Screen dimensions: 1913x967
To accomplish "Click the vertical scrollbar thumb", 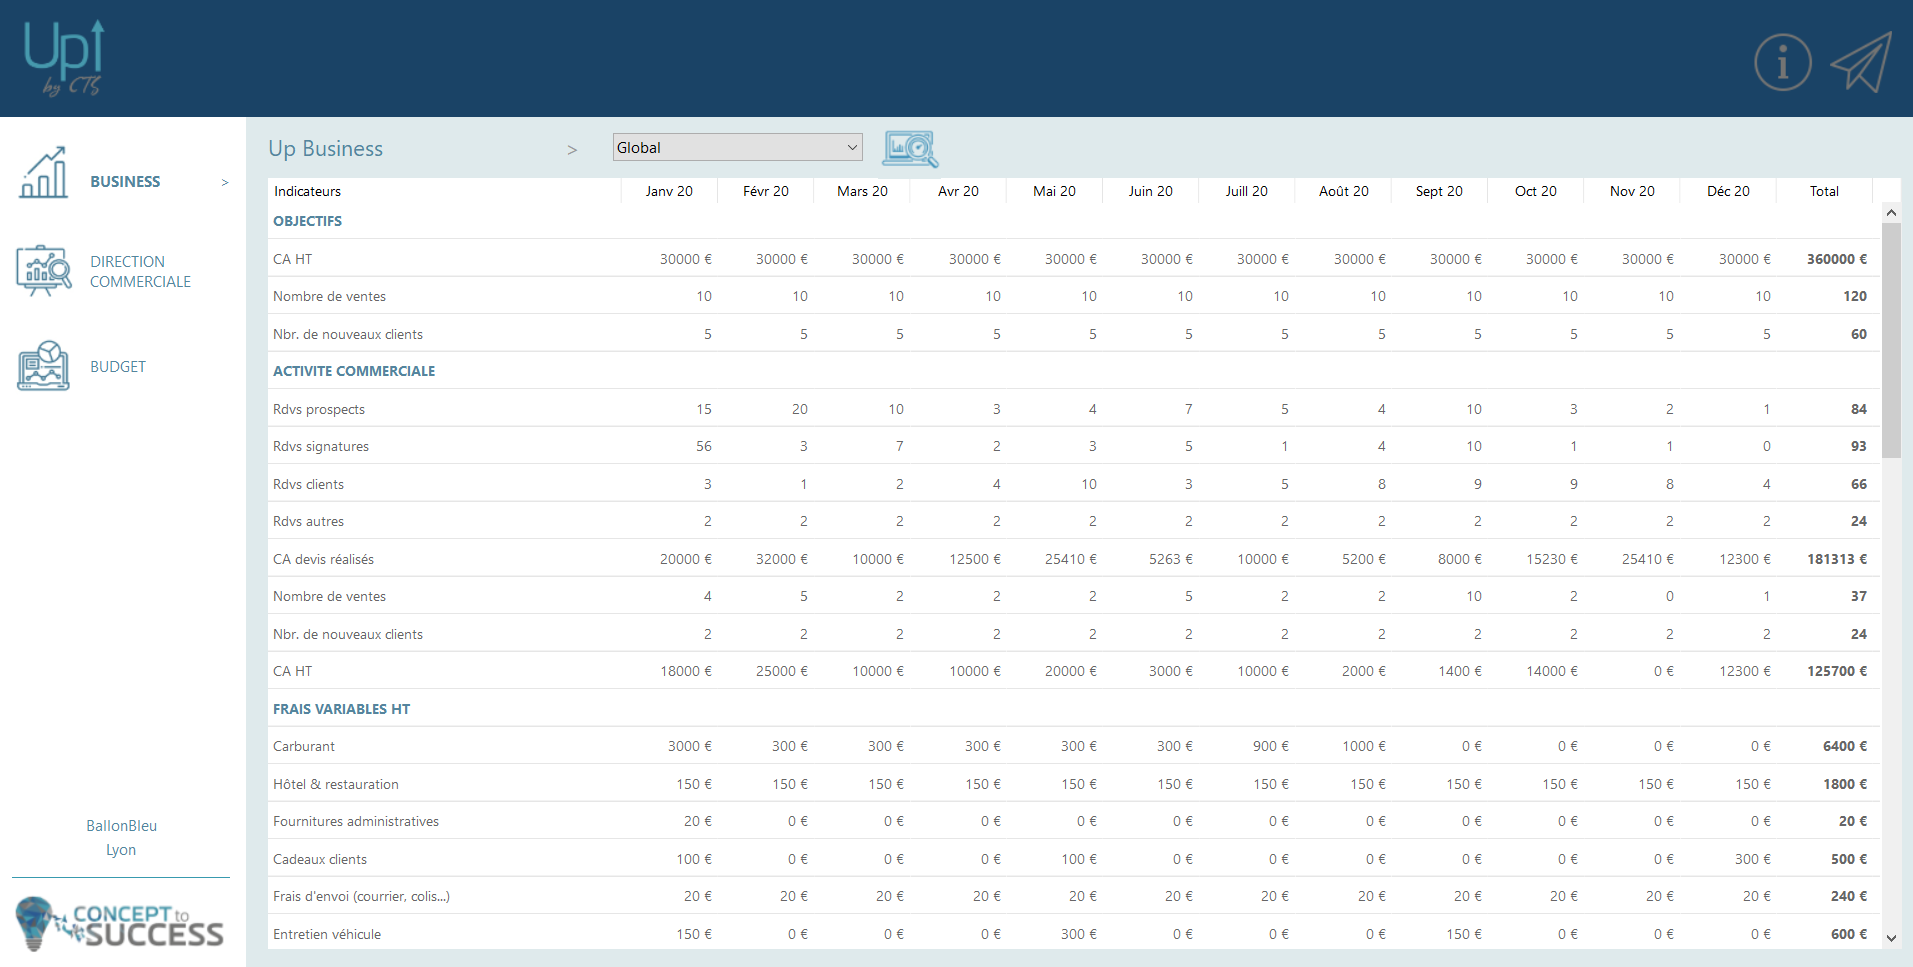I will pos(1891,340).
